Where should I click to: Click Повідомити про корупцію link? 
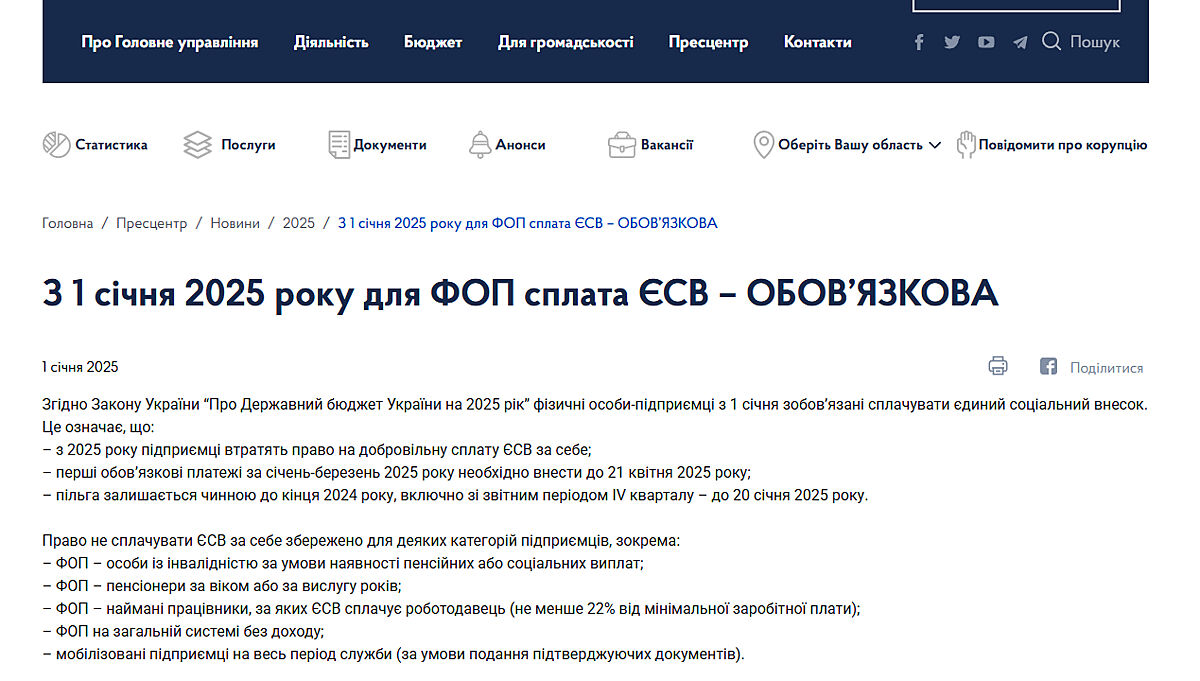(1061, 145)
